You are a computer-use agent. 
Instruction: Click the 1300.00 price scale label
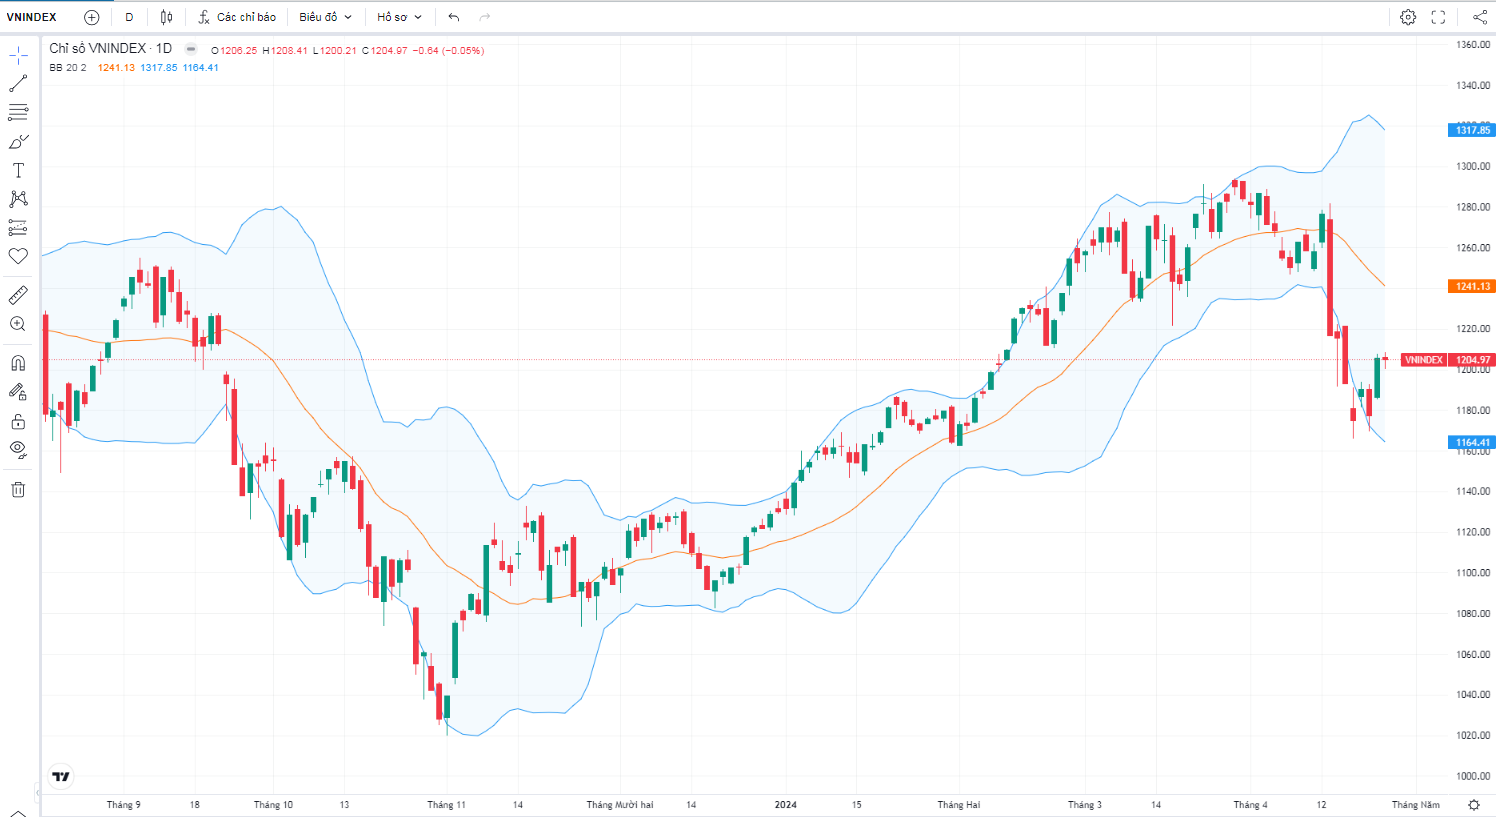[x=1473, y=166]
